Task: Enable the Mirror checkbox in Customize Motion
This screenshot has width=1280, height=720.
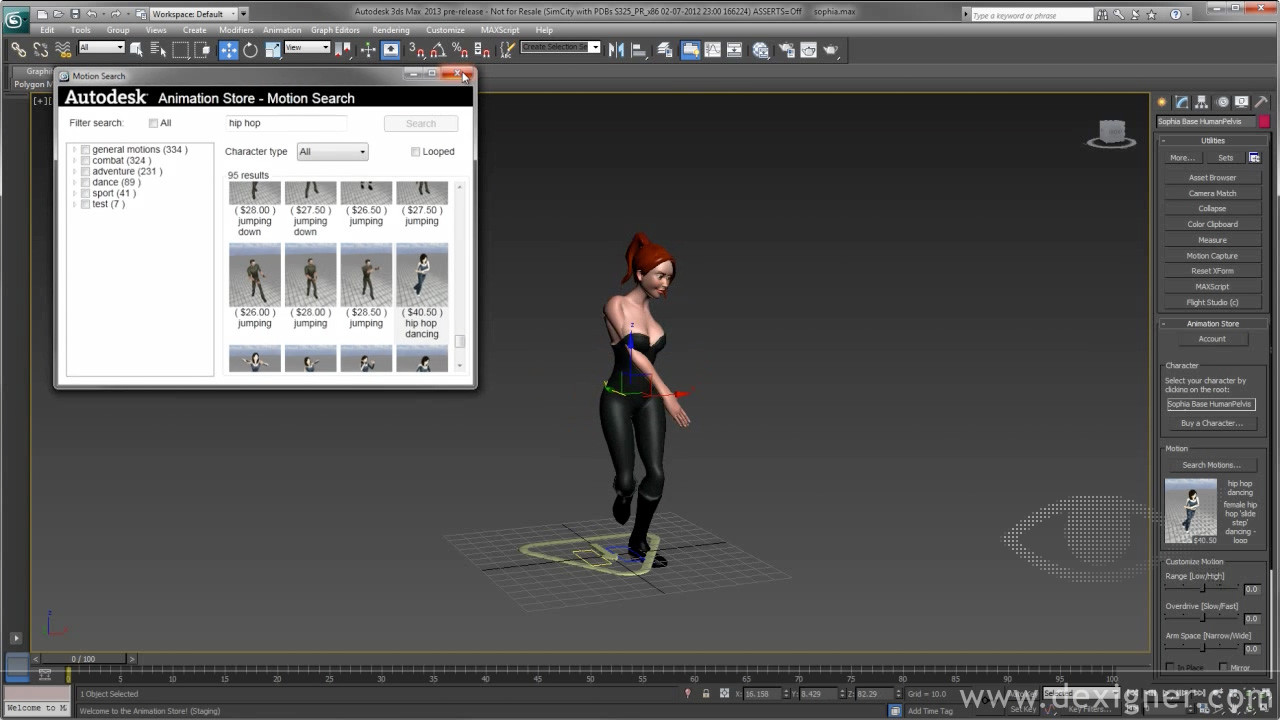Action: (1224, 668)
